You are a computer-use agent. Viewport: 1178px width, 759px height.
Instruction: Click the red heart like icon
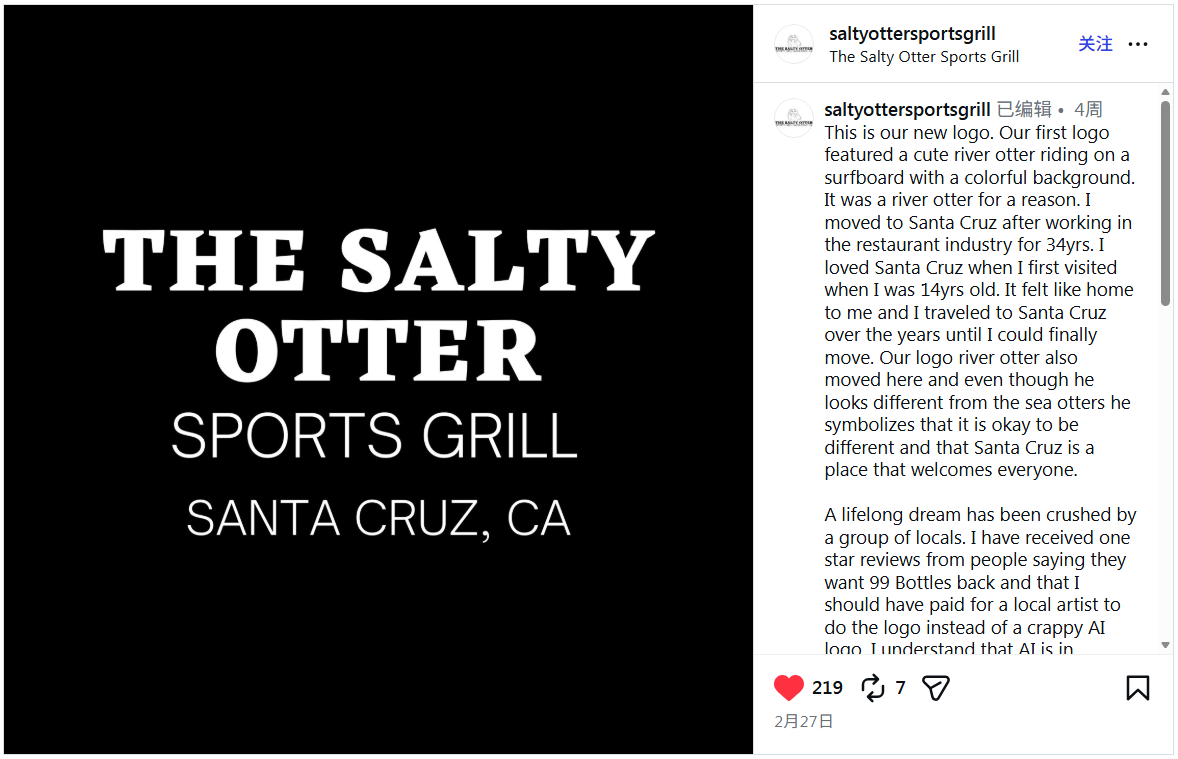tap(789, 688)
